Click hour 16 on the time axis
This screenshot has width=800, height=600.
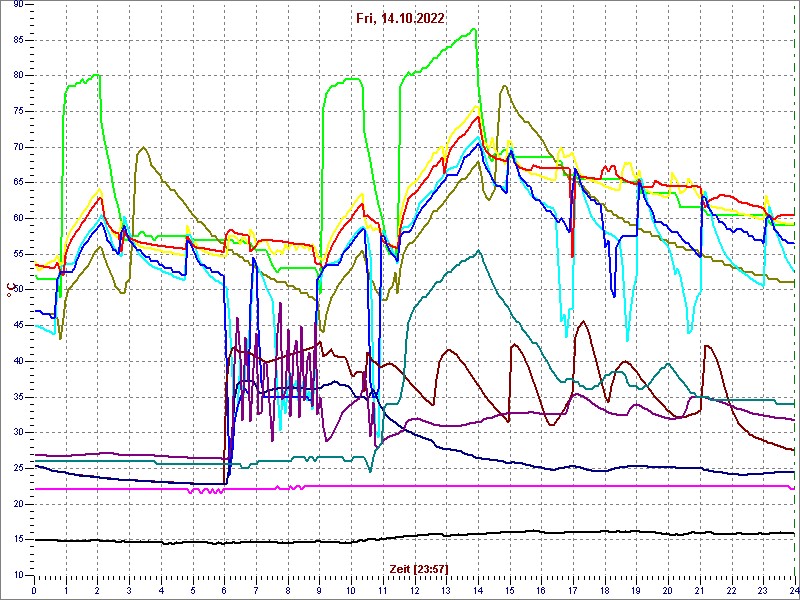coord(541,590)
